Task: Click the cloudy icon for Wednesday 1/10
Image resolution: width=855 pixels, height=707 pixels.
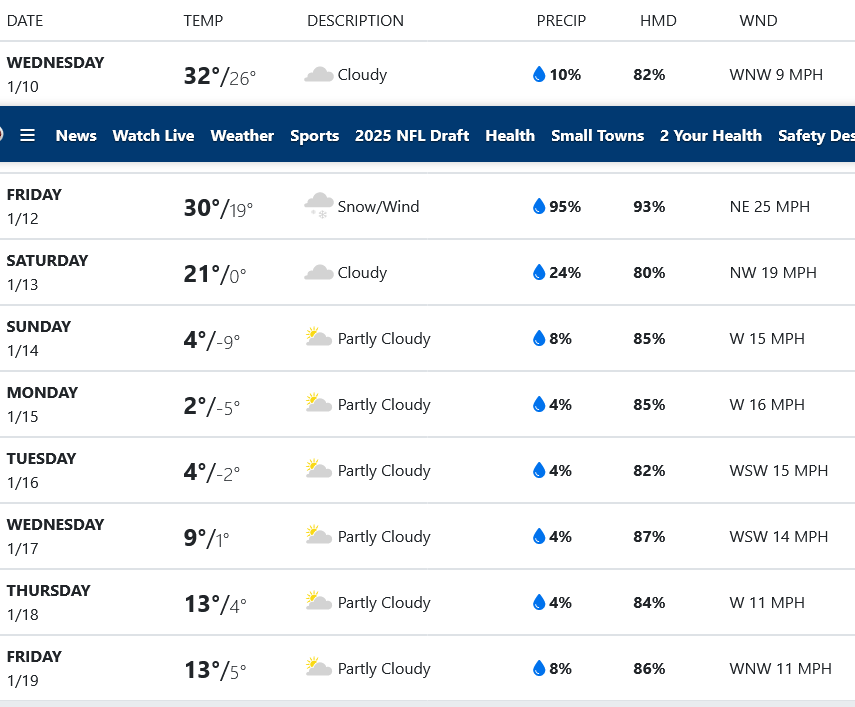Action: (319, 75)
